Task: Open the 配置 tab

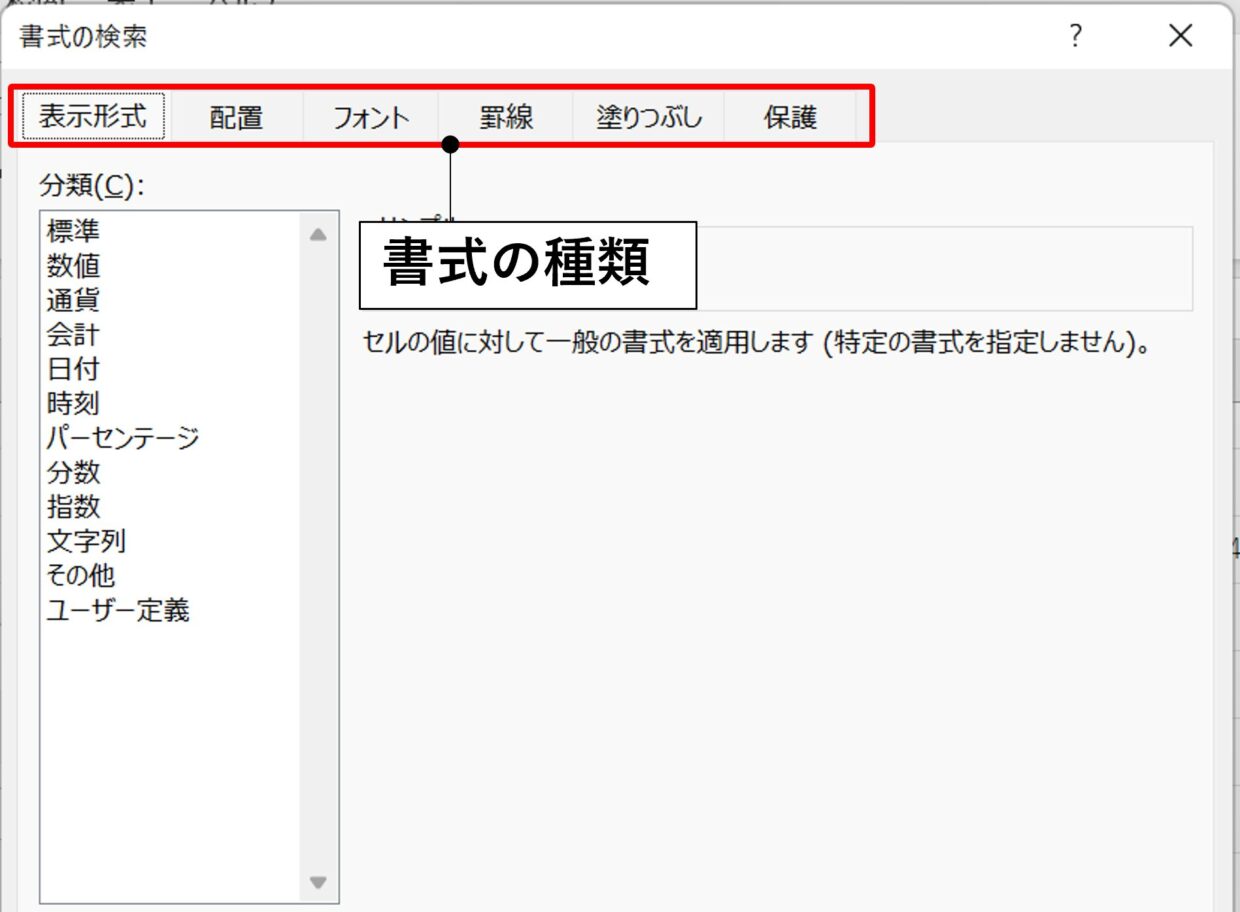Action: [237, 118]
